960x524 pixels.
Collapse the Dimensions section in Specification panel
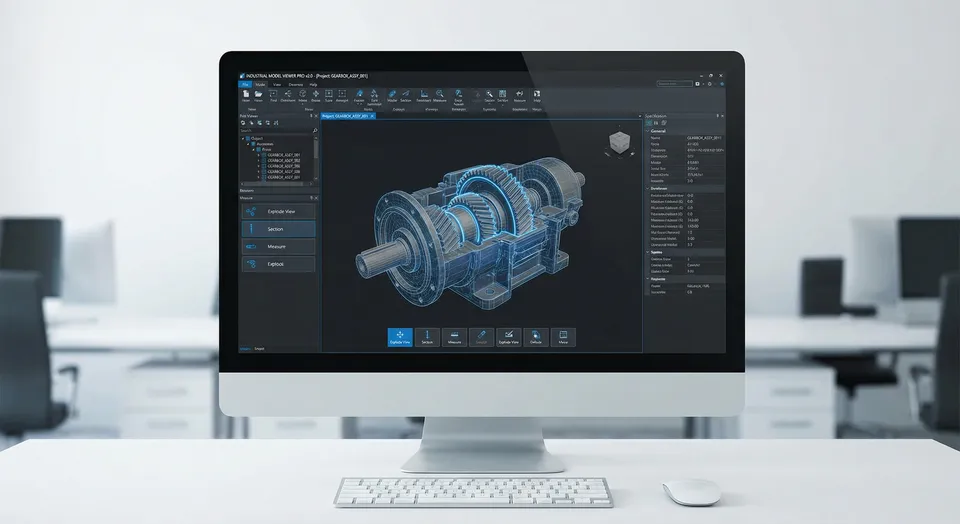click(x=648, y=189)
